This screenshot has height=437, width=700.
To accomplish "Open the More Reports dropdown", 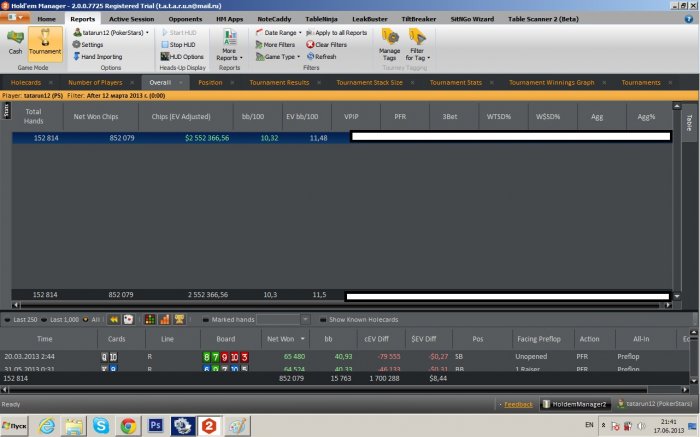I will click(x=229, y=45).
